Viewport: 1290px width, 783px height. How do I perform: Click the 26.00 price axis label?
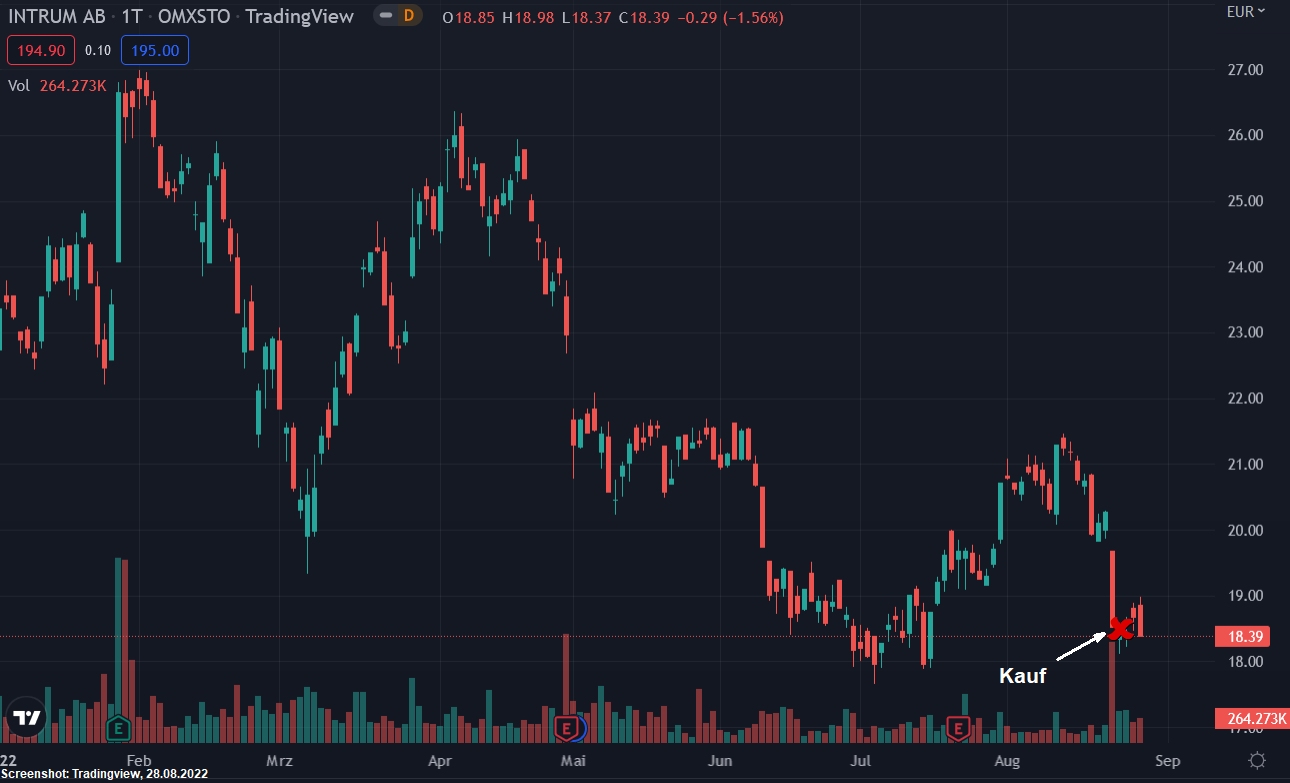coord(1246,135)
